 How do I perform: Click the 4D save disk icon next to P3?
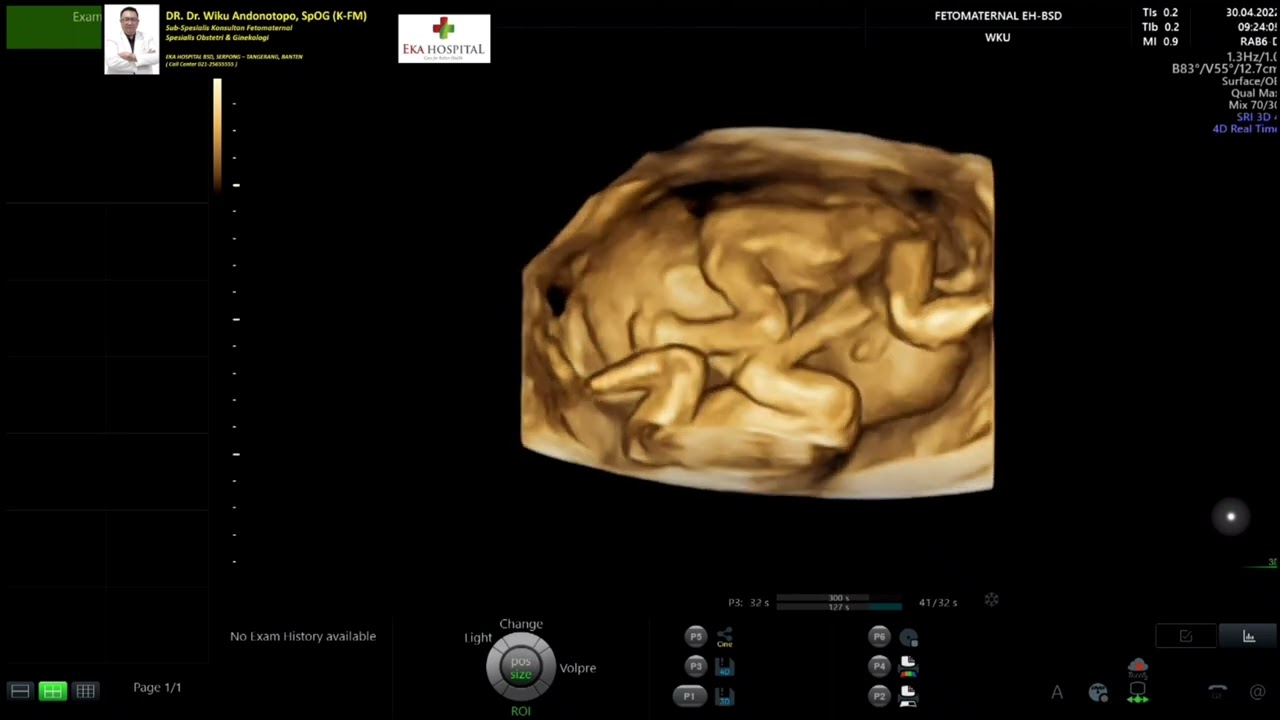click(x=725, y=667)
